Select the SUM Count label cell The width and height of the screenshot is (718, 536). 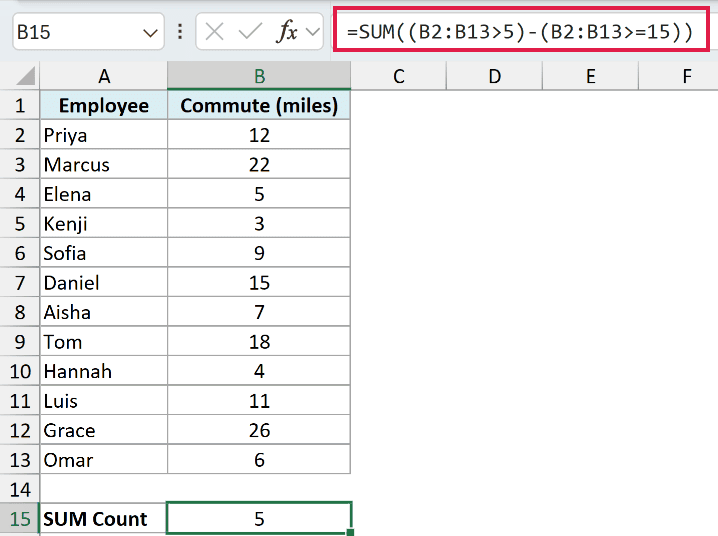104,519
